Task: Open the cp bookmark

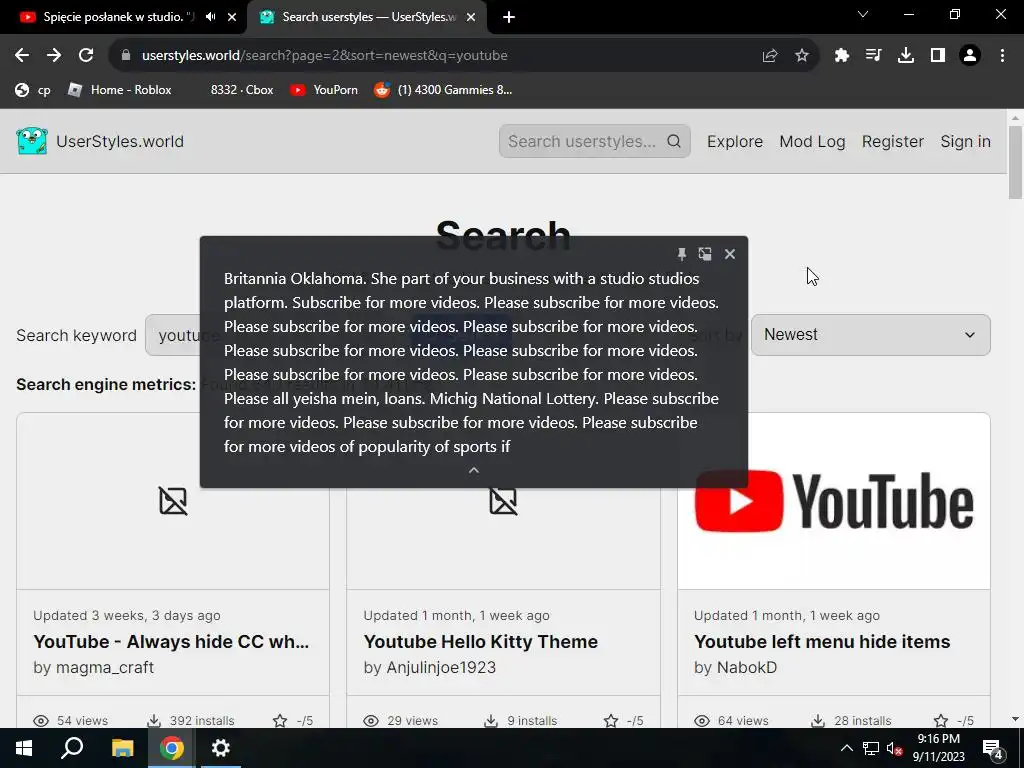Action: tap(33, 90)
